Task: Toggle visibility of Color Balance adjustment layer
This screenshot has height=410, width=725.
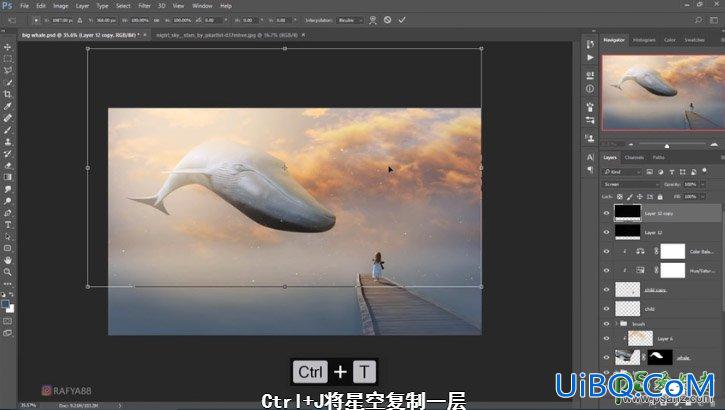Action: click(x=607, y=251)
